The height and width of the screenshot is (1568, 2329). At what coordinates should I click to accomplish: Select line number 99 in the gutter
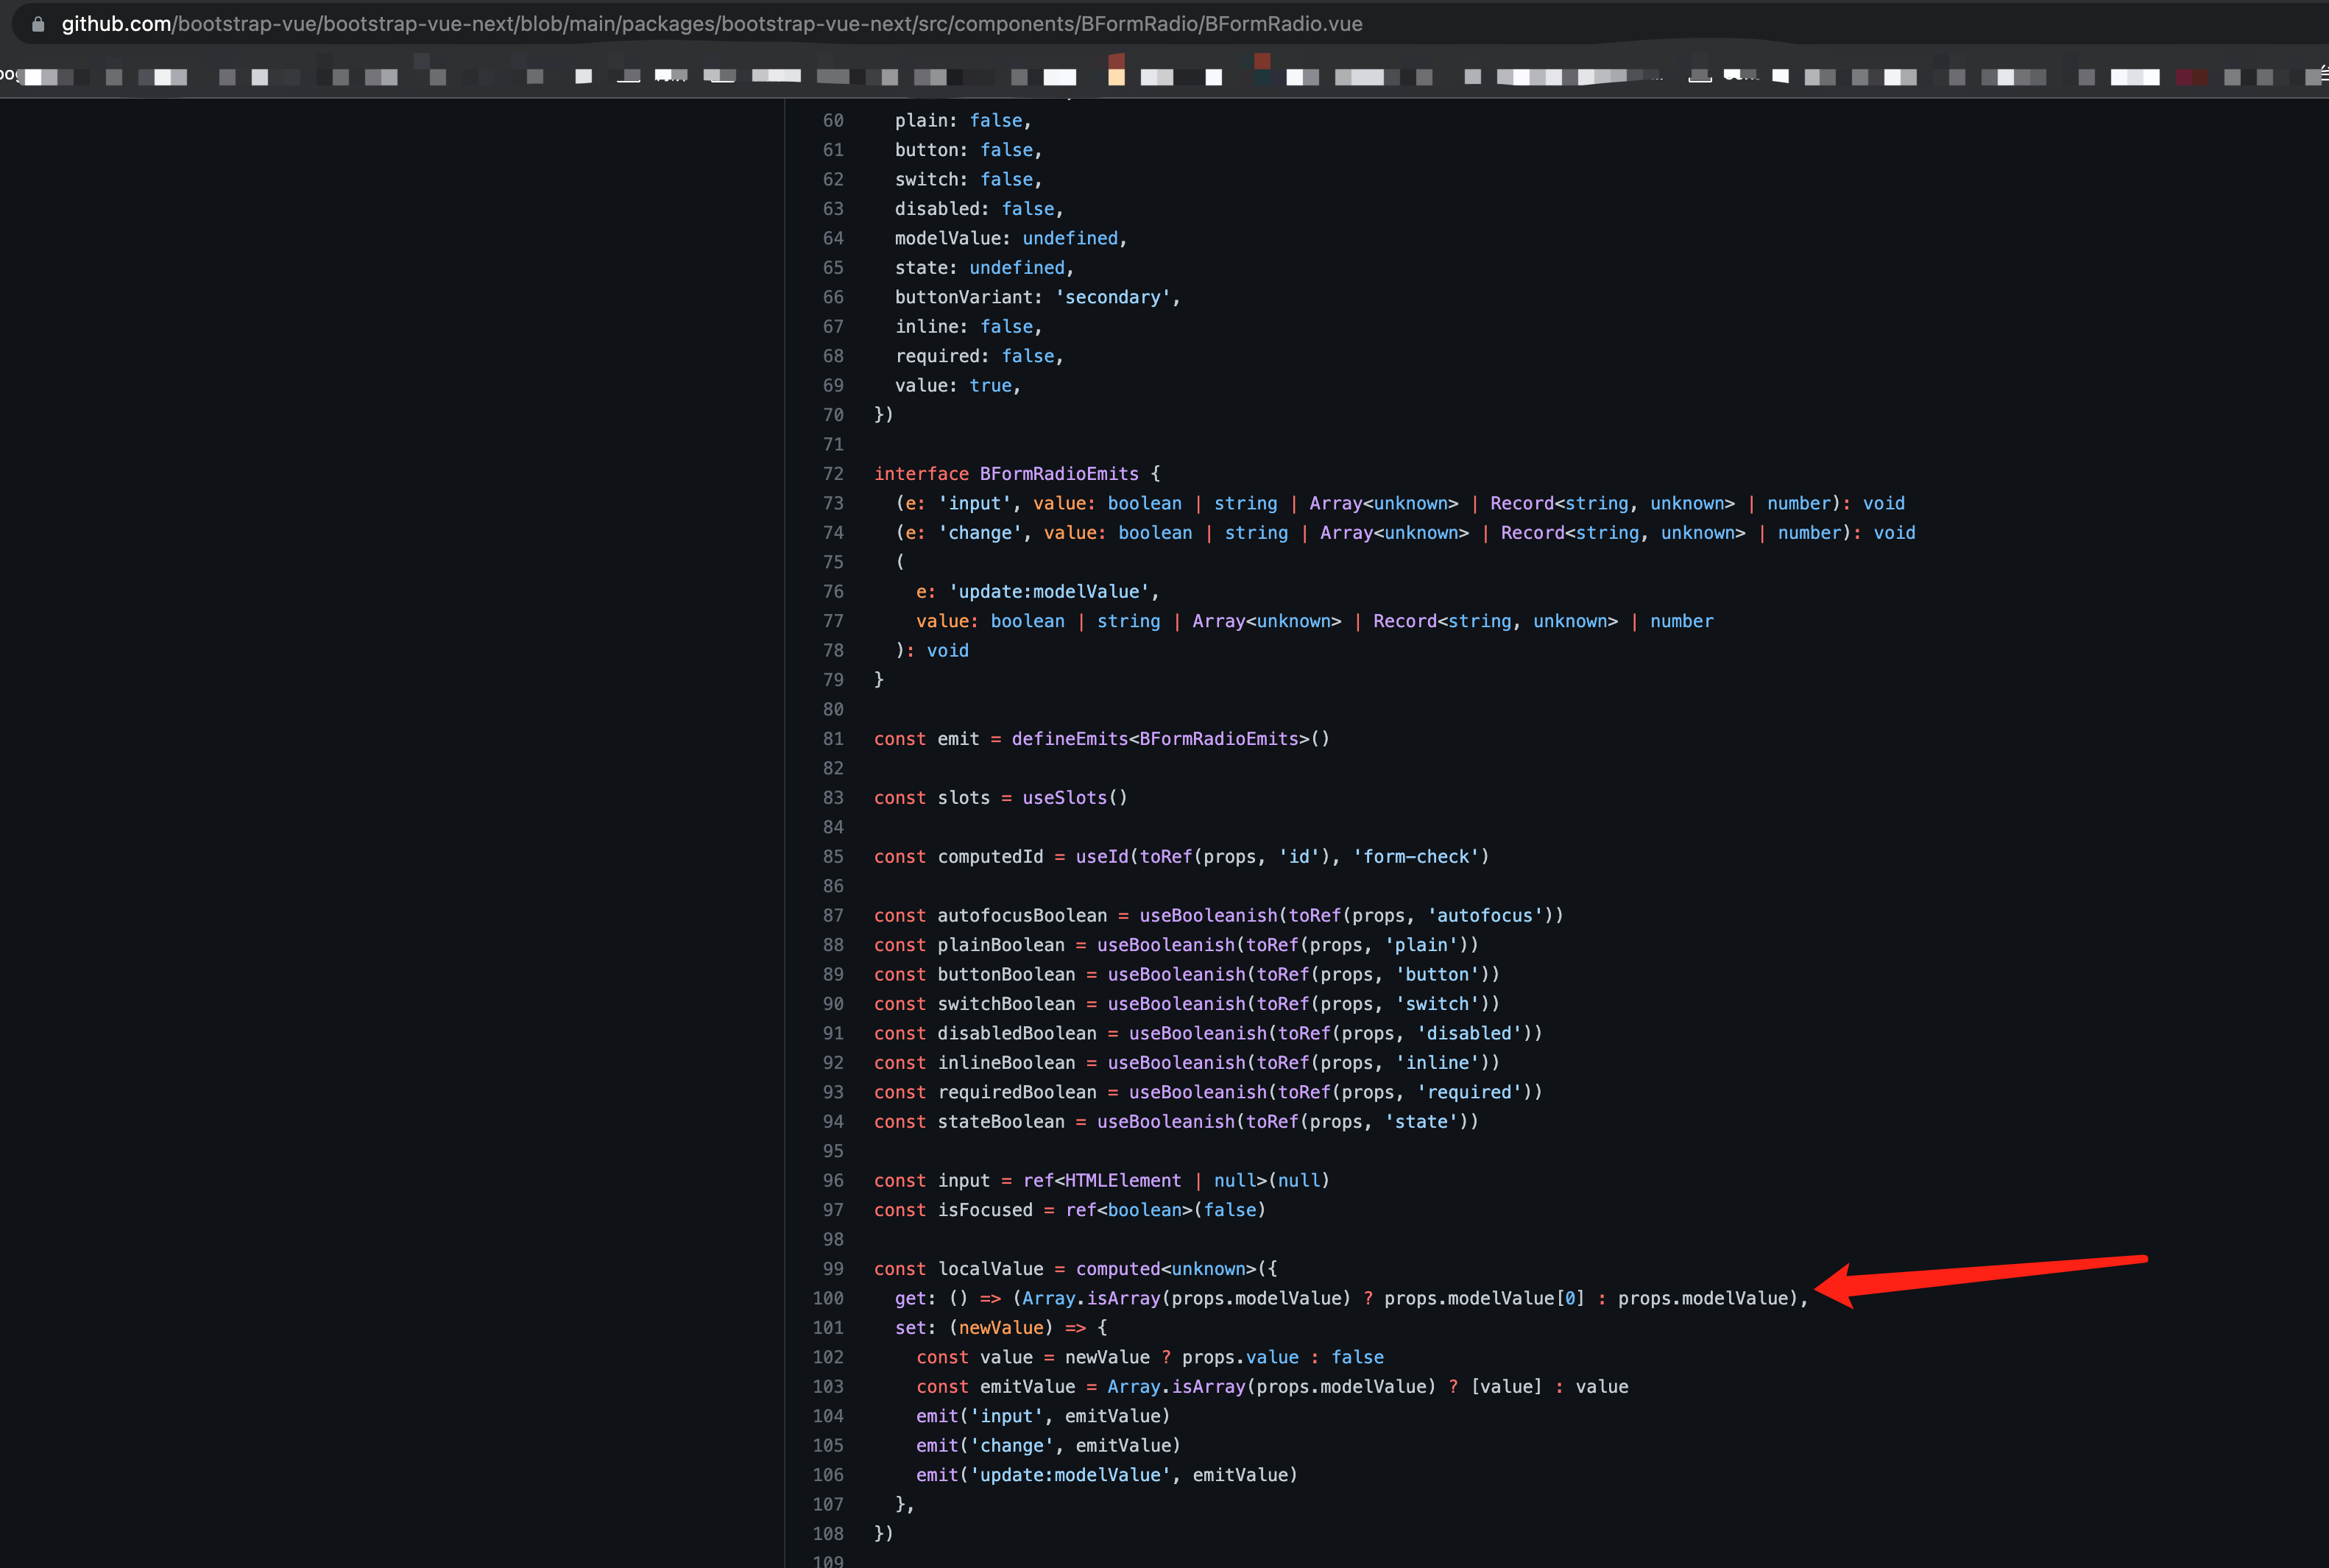(833, 1269)
